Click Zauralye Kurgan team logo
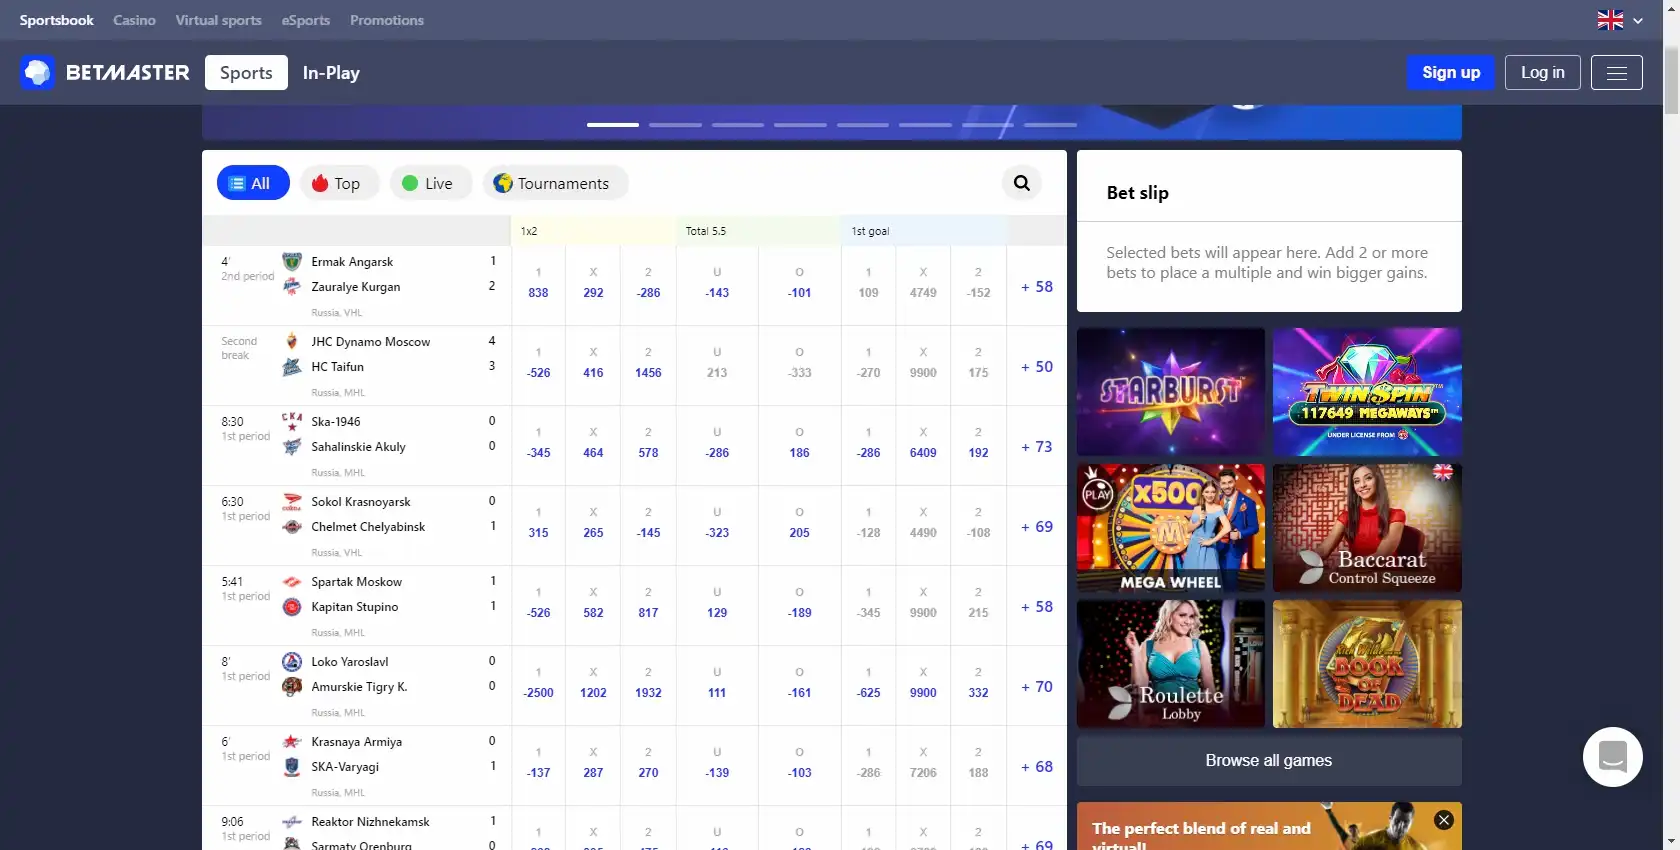This screenshot has width=1680, height=850. click(x=292, y=286)
